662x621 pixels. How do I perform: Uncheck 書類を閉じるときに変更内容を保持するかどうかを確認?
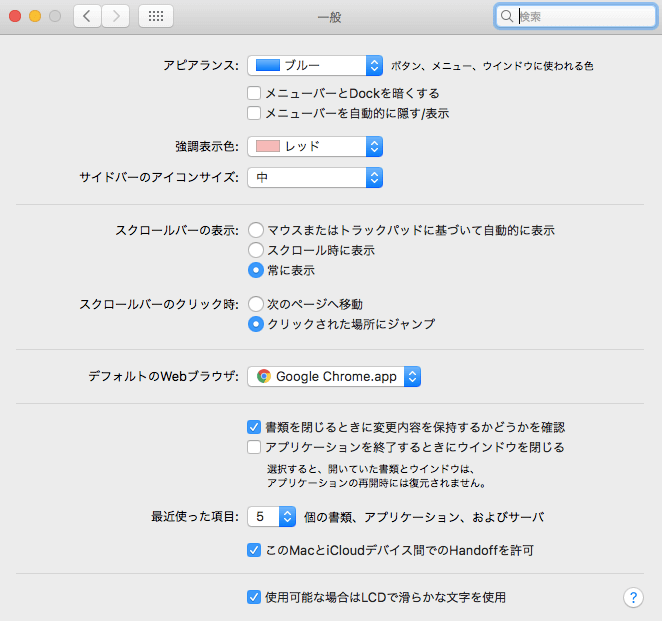[254, 427]
